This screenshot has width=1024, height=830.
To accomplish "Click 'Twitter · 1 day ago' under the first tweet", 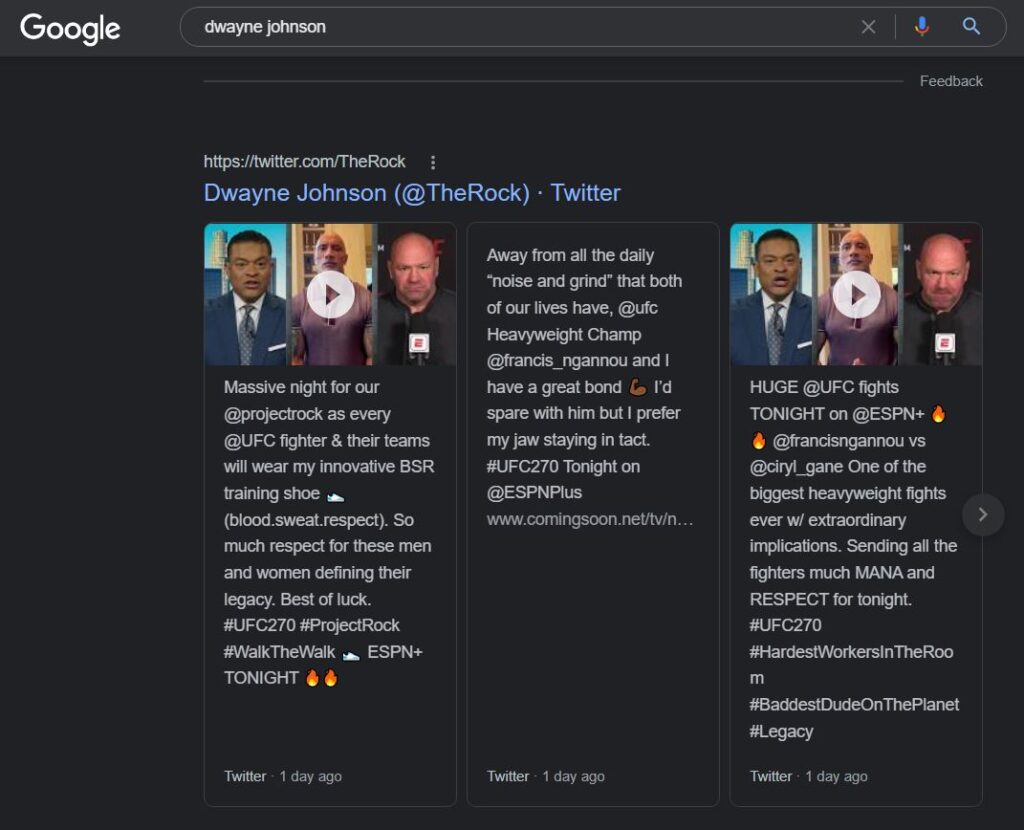I will [283, 776].
